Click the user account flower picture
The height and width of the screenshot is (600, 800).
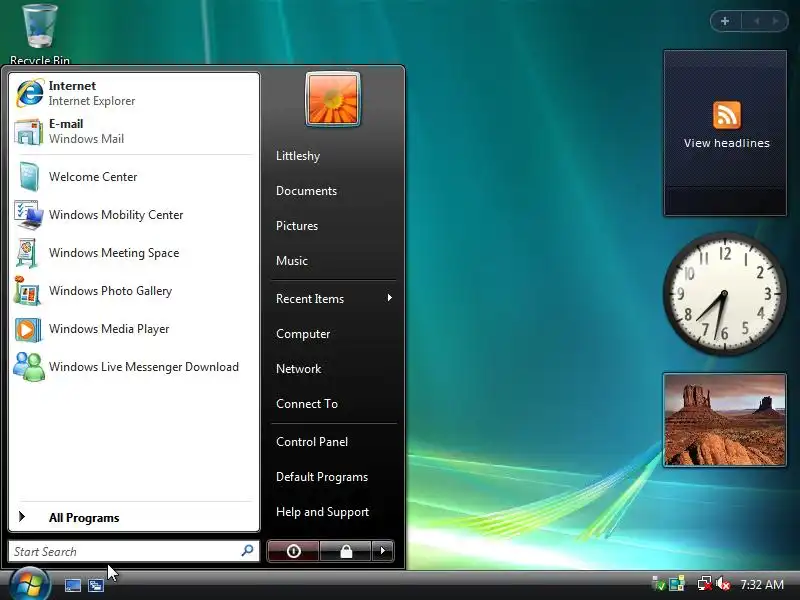coord(333,99)
